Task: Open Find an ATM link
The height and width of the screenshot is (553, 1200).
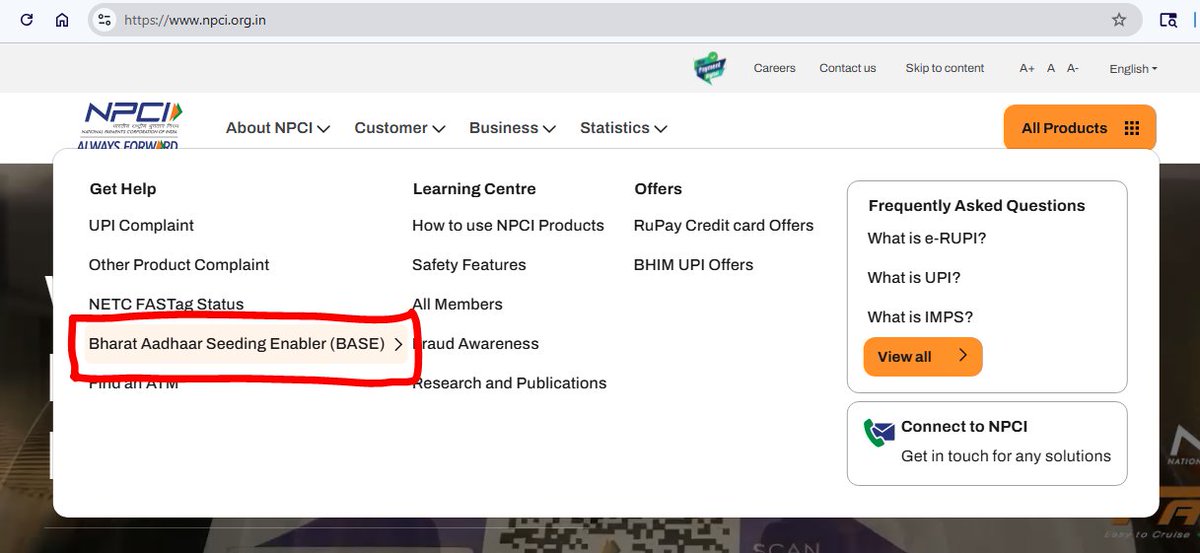Action: 133,383
